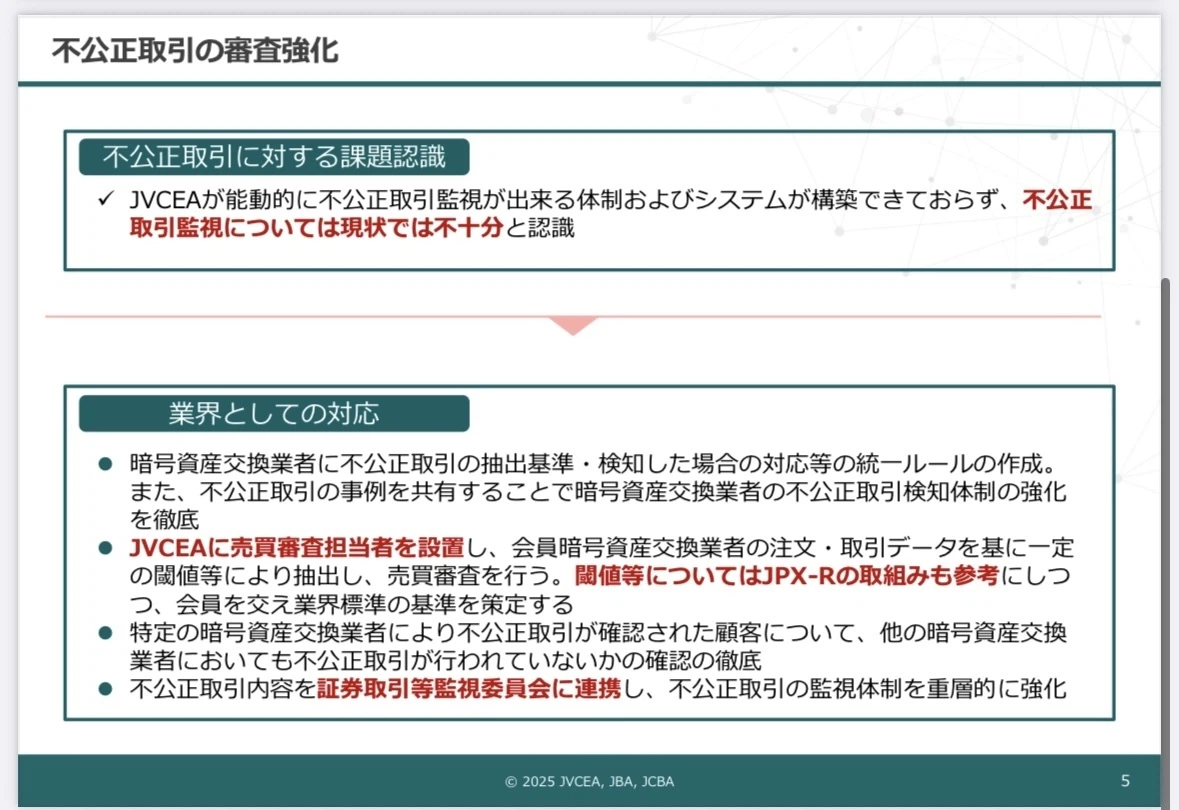
Task: Click the slide title 不公正取引の審査強化
Action: (x=195, y=50)
